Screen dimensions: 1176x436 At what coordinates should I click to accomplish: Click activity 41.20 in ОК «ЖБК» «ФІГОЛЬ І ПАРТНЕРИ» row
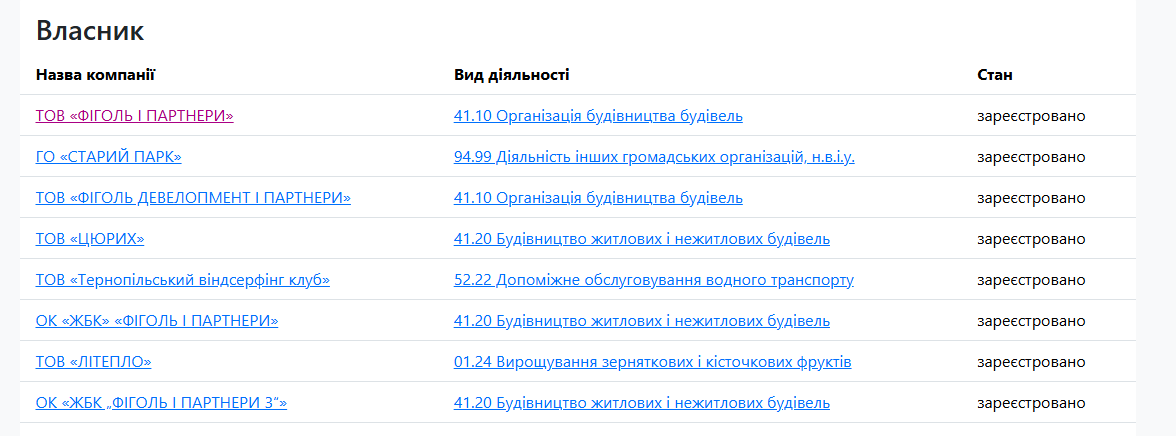(641, 321)
